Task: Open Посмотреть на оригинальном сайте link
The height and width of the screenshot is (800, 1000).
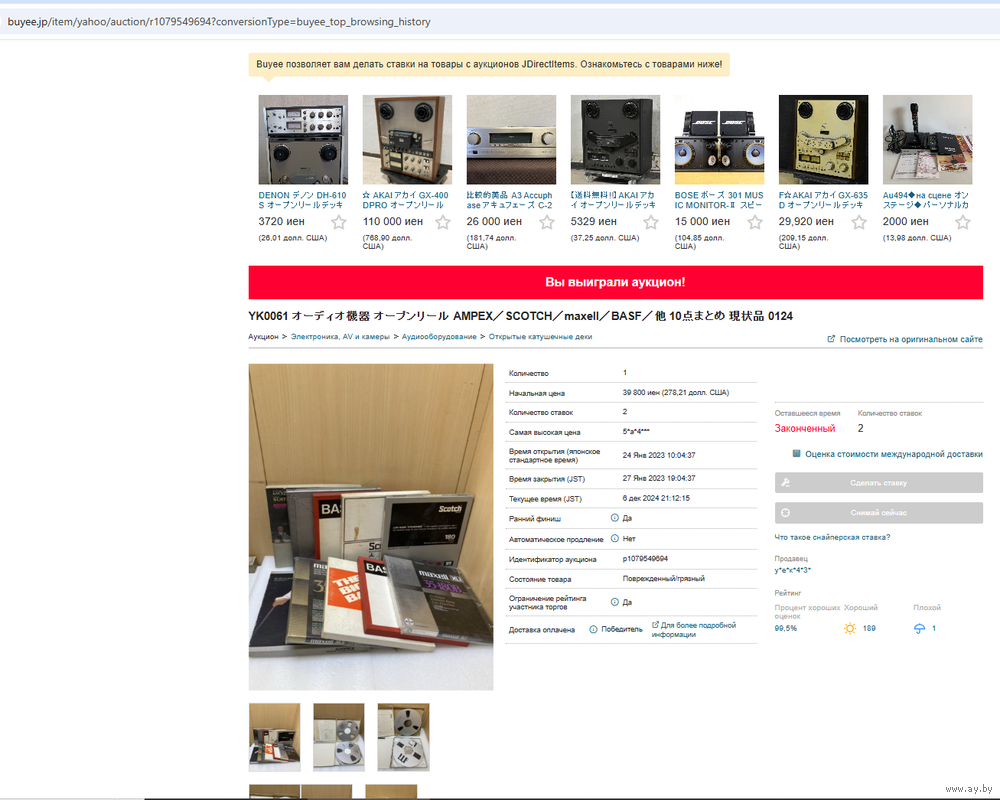Action: click(x=911, y=339)
